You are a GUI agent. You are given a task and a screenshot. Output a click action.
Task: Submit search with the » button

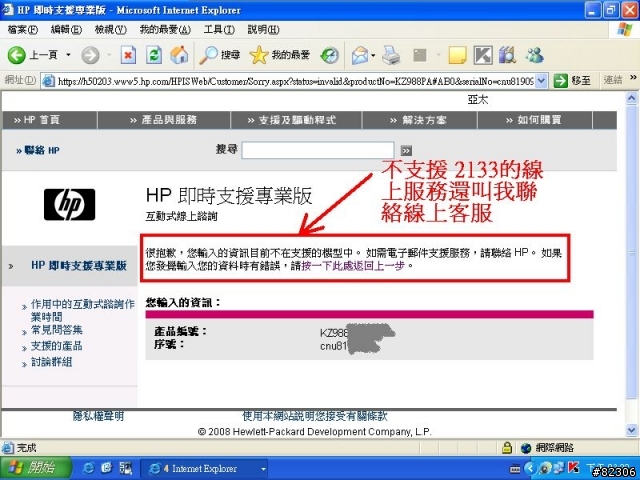[406, 151]
